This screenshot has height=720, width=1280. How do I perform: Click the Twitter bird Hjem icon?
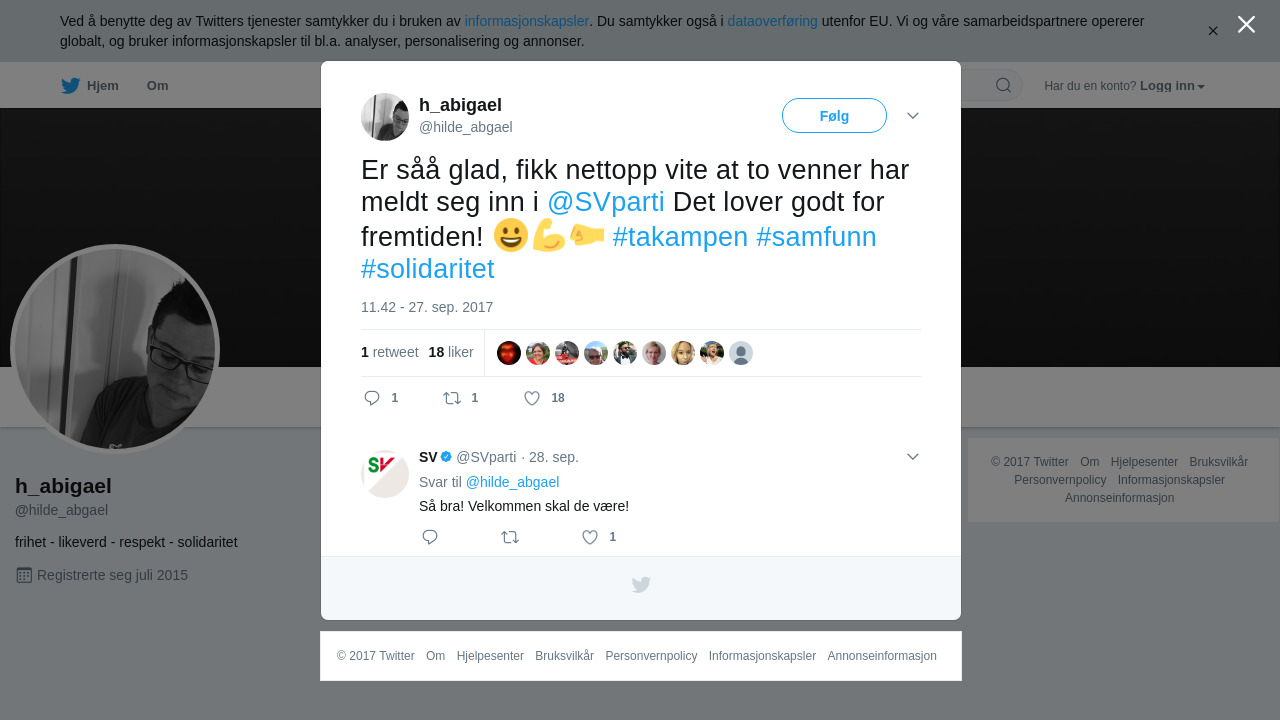pos(70,86)
